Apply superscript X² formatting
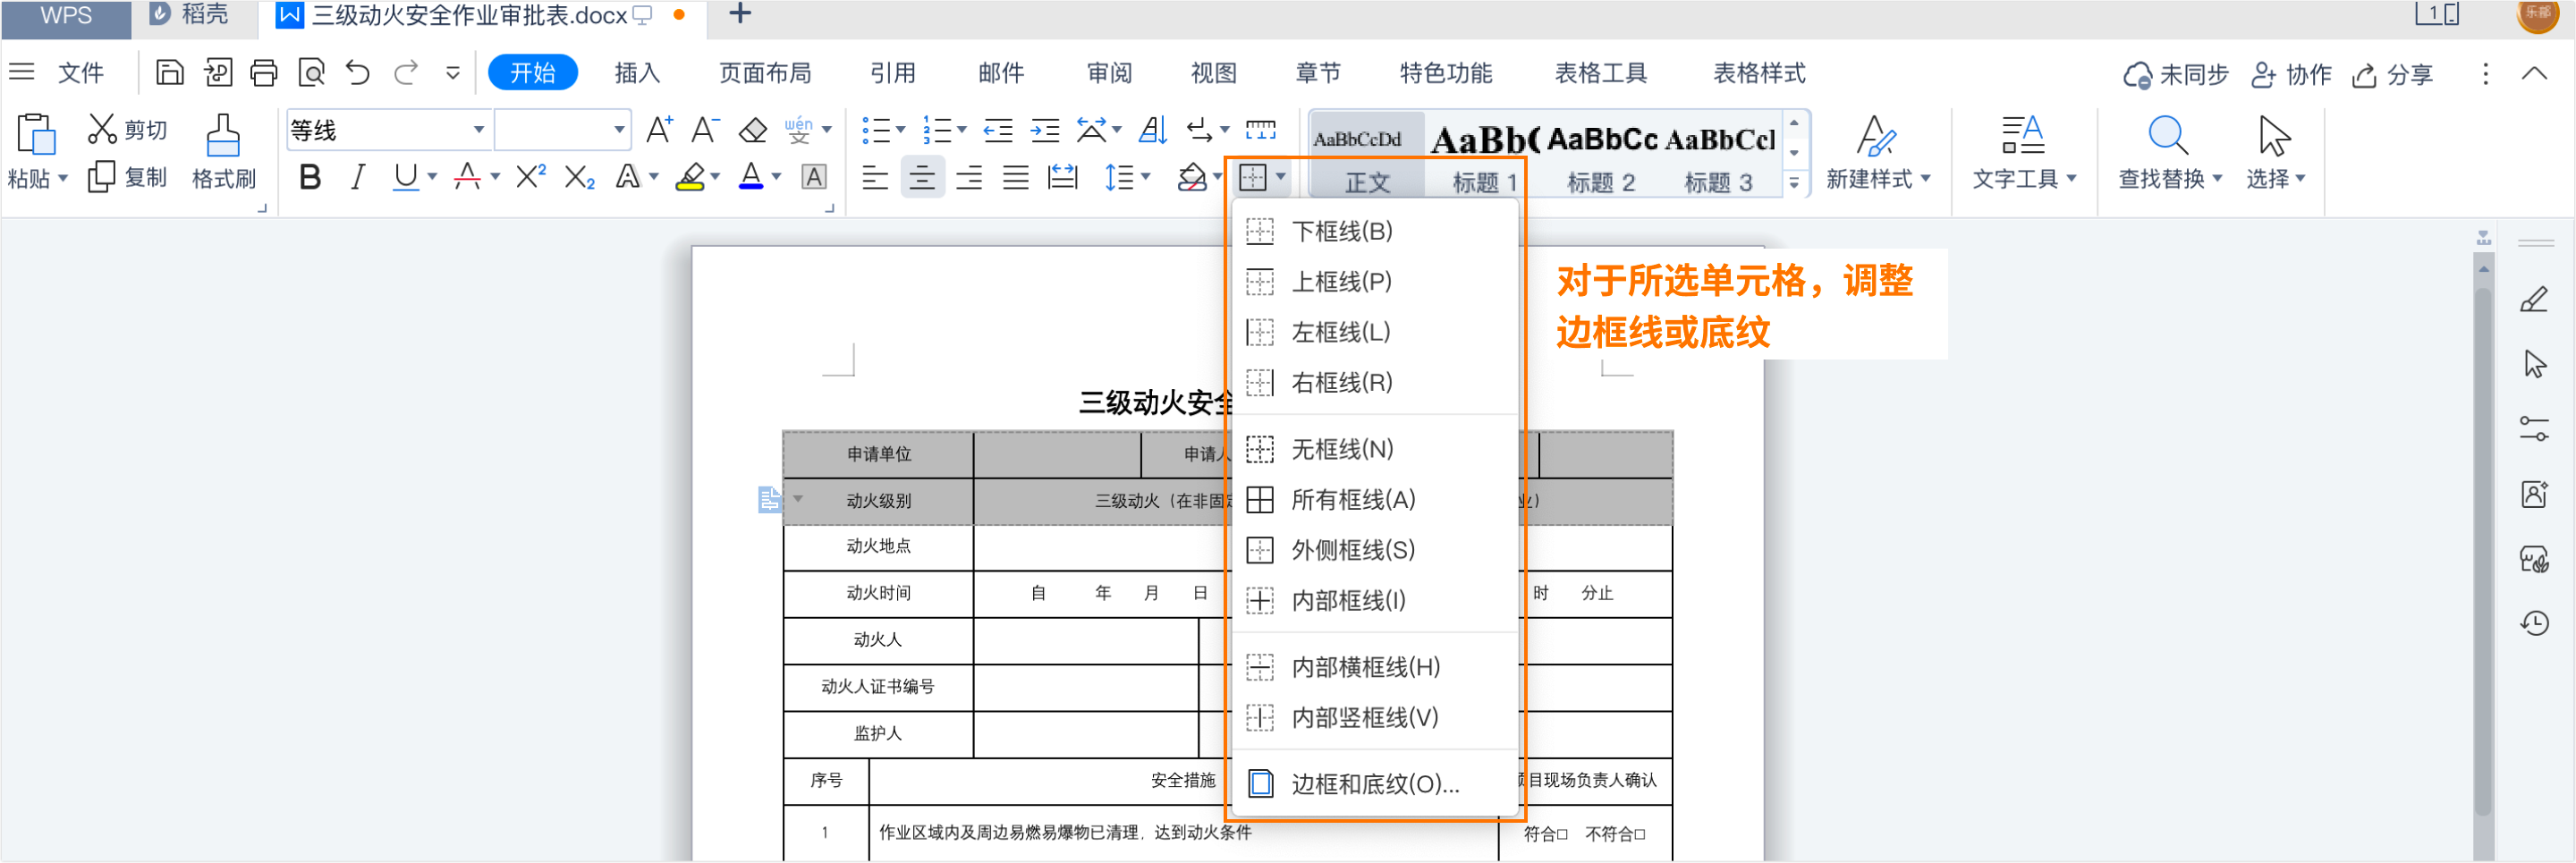2576x863 pixels. pos(530,177)
